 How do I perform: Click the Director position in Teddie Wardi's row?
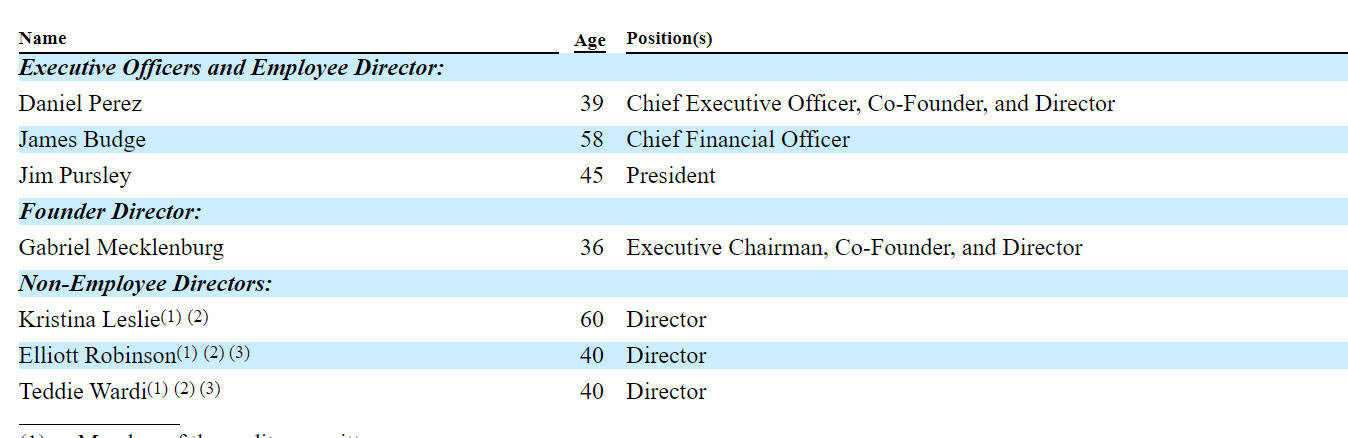(666, 392)
